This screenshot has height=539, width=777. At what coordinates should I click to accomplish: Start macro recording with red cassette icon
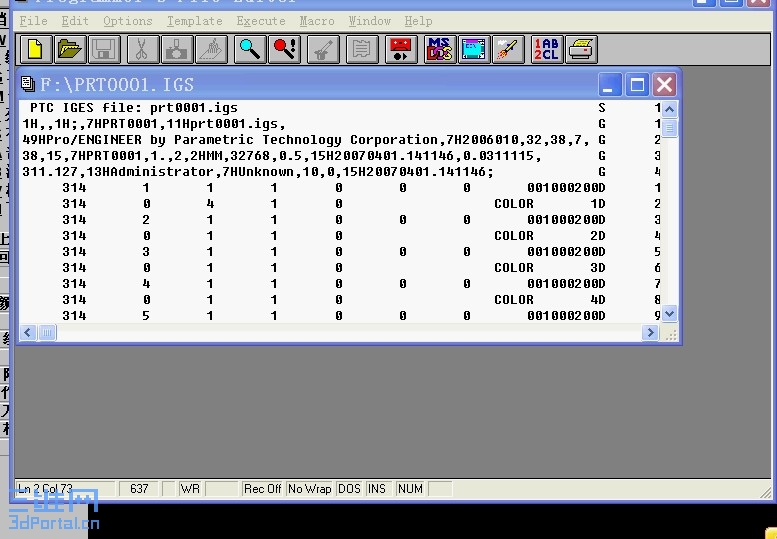401,50
